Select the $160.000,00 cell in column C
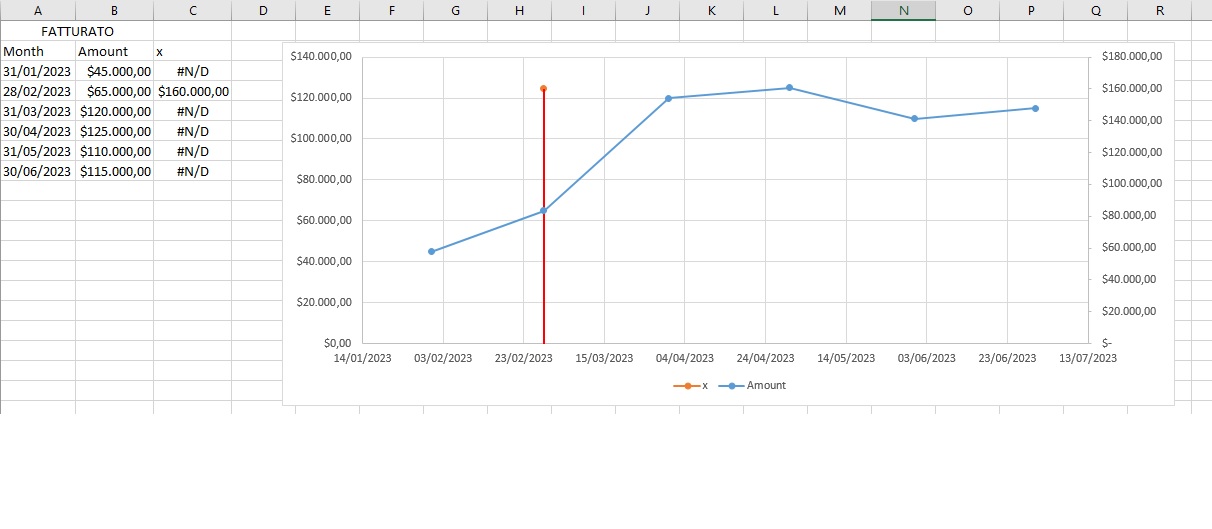The width and height of the screenshot is (1212, 529). click(x=192, y=91)
